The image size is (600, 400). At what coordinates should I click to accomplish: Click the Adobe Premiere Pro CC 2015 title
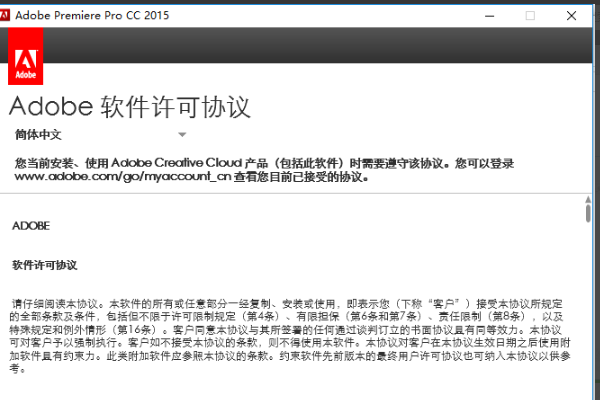[x=92, y=15]
